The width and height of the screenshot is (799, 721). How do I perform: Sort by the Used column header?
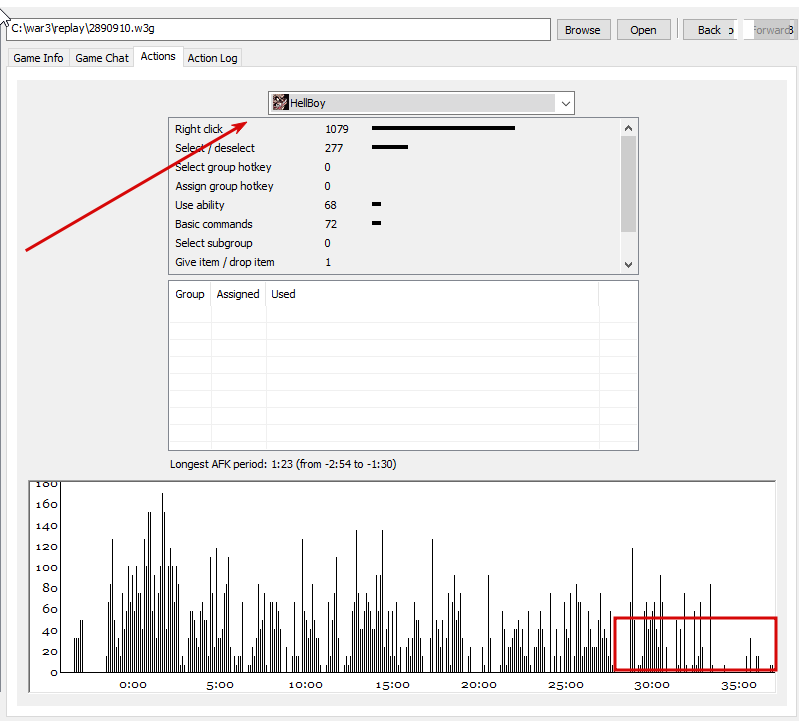pyautogui.click(x=432, y=294)
